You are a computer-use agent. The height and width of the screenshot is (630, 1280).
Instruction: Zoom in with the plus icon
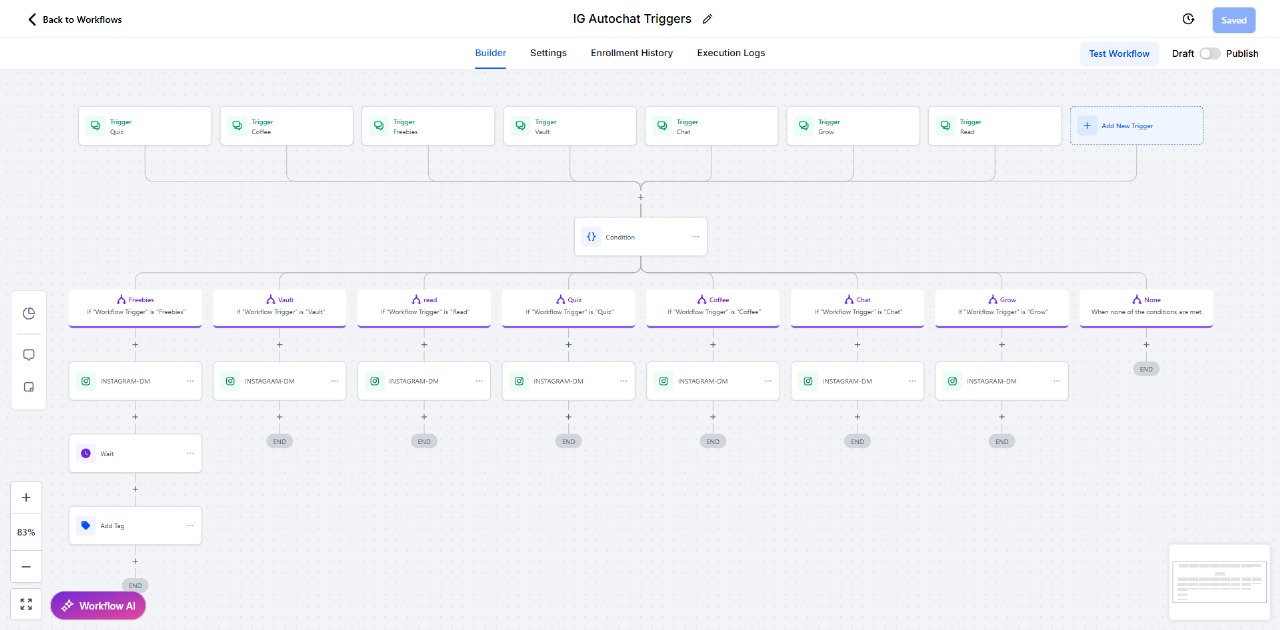(26, 498)
